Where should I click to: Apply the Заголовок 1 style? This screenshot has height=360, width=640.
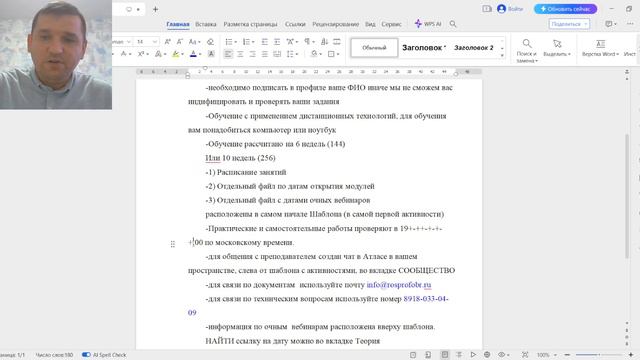coord(424,48)
